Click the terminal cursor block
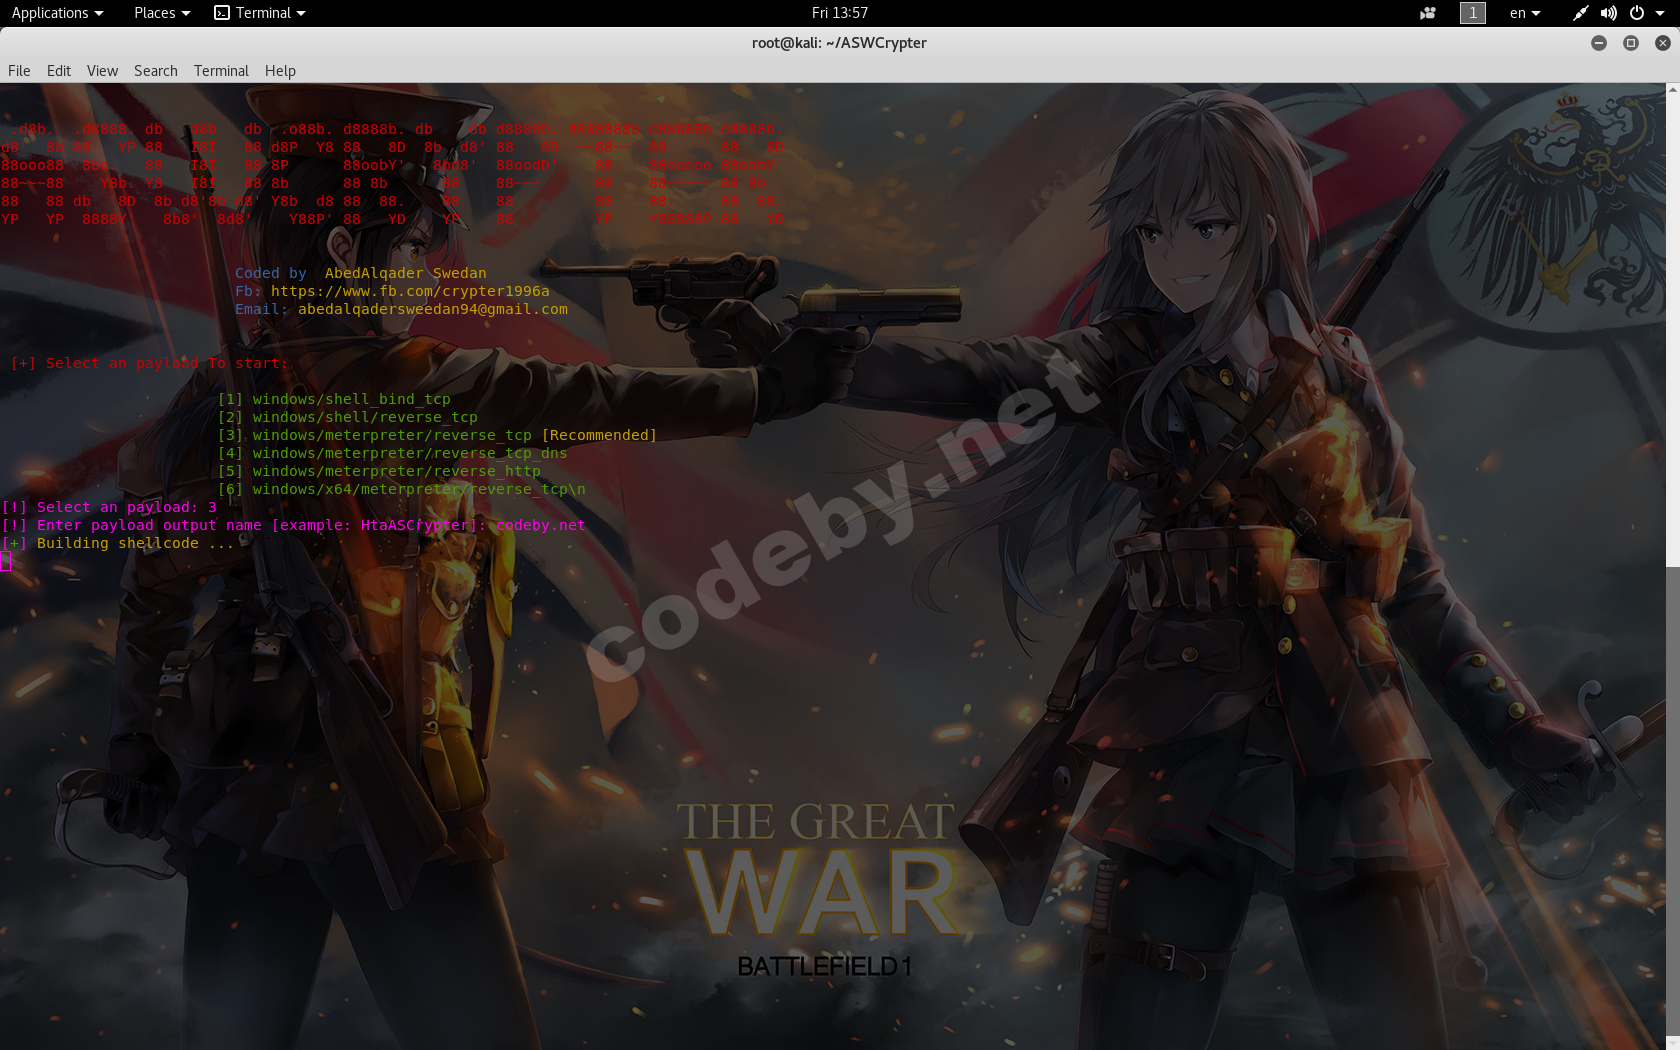This screenshot has height=1050, width=1680. (x=5, y=561)
